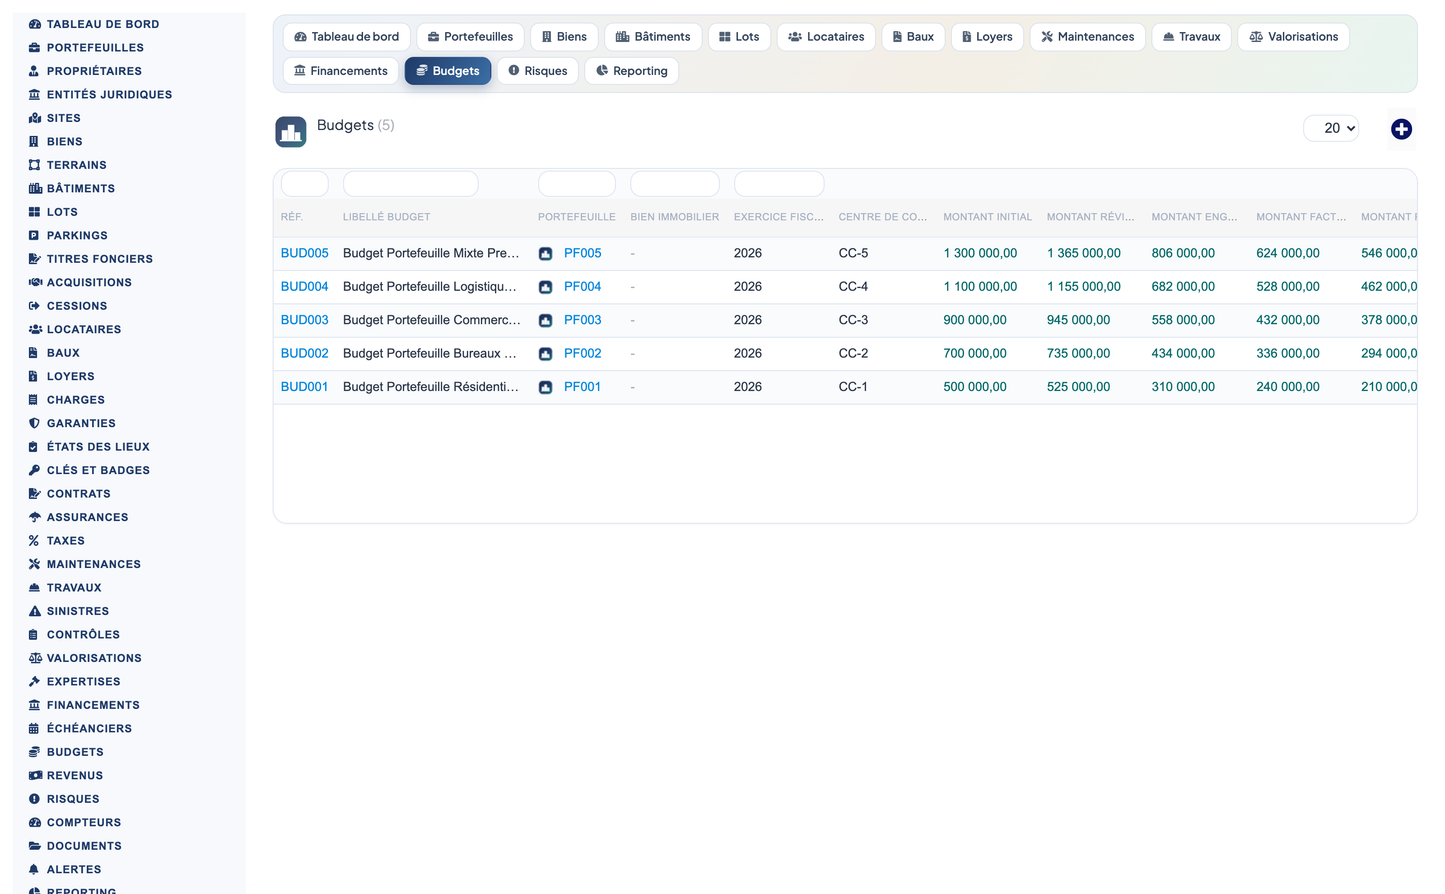Open budget BUD004 link
The image size is (1445, 894).
click(x=304, y=286)
